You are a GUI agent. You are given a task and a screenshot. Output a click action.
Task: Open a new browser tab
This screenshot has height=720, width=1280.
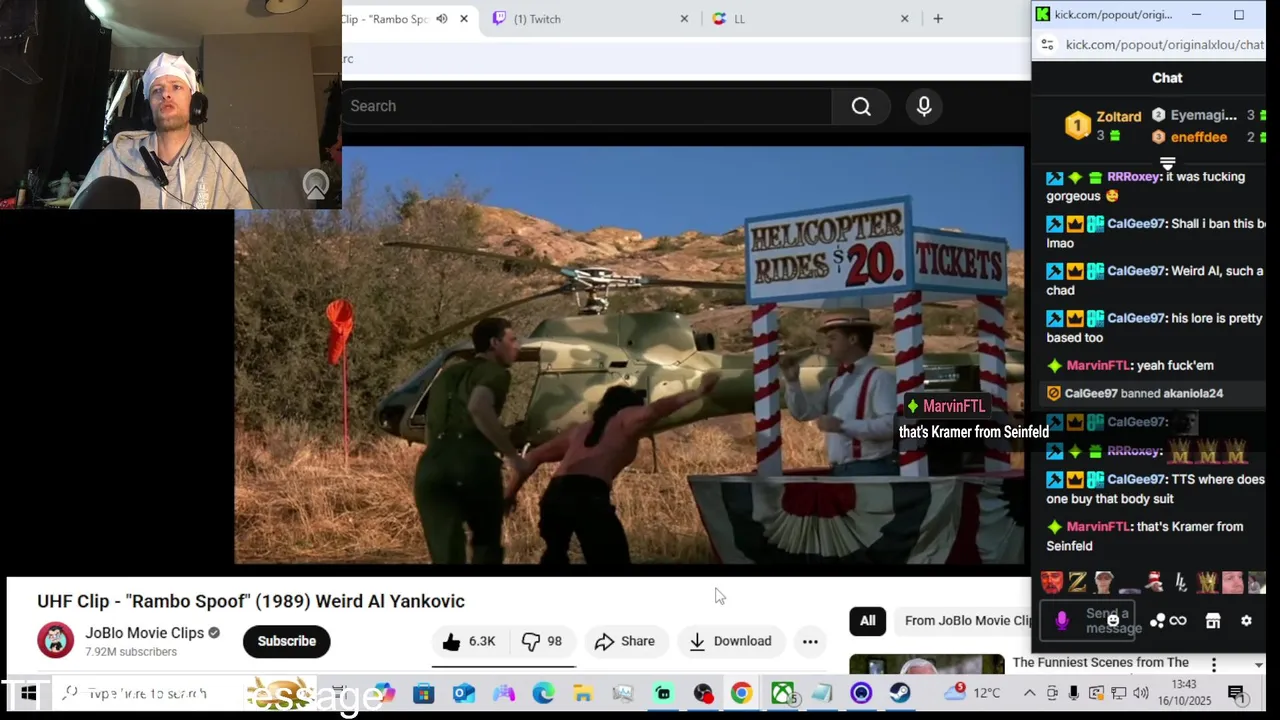pyautogui.click(x=938, y=19)
